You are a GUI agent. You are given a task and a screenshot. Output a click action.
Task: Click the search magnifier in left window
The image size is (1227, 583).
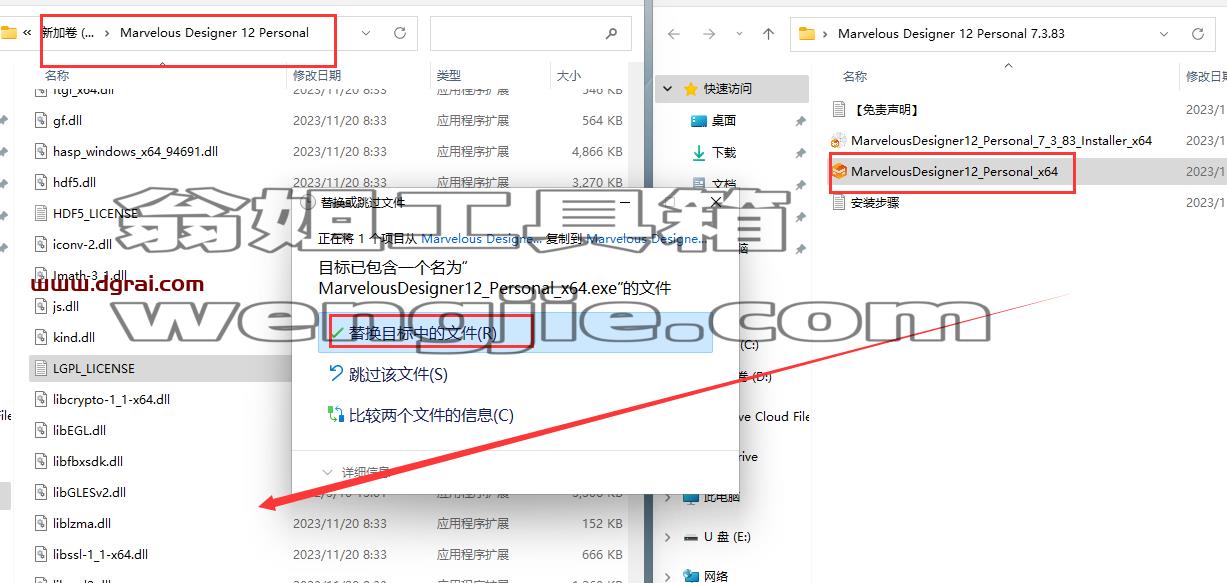[612, 33]
